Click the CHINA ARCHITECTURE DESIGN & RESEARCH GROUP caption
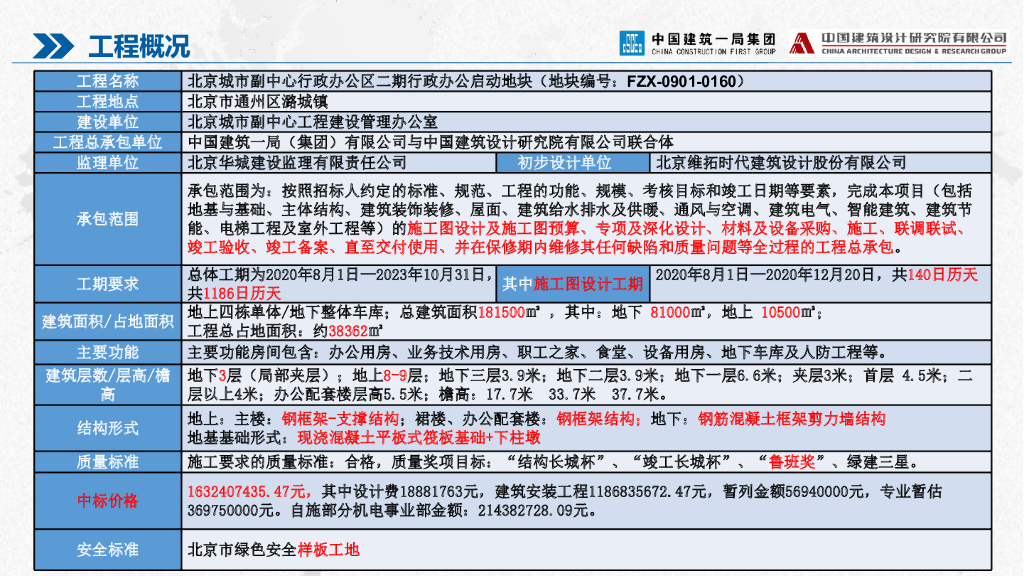 pyautogui.click(x=914, y=51)
